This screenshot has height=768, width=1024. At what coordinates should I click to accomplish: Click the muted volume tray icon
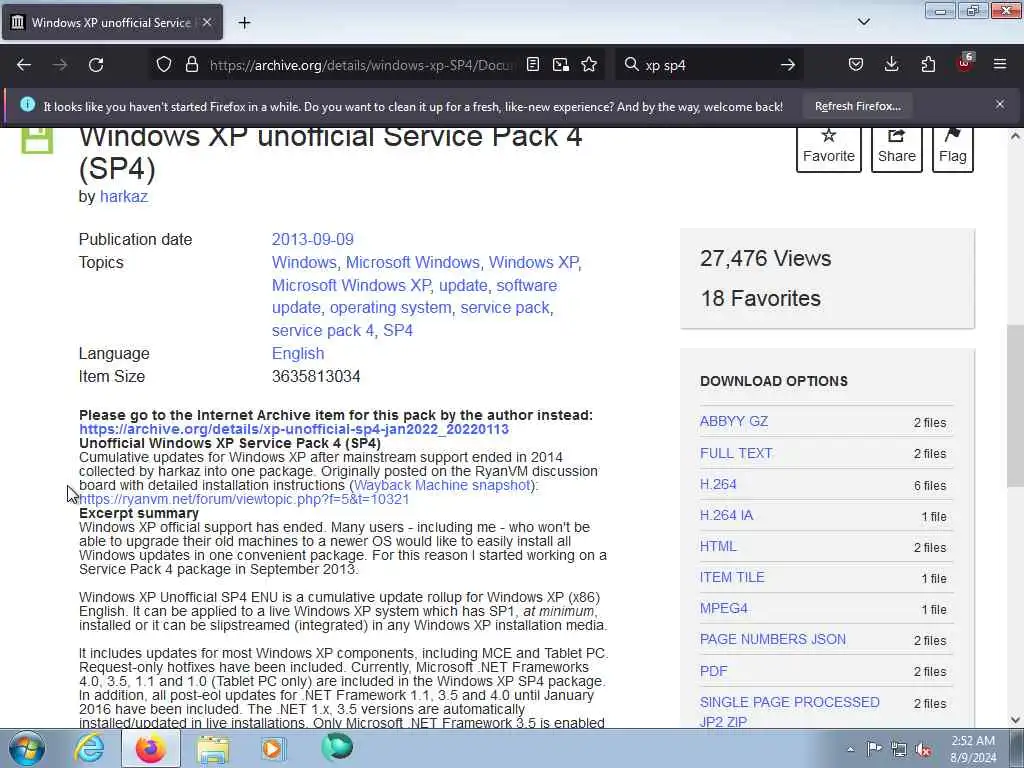(923, 750)
